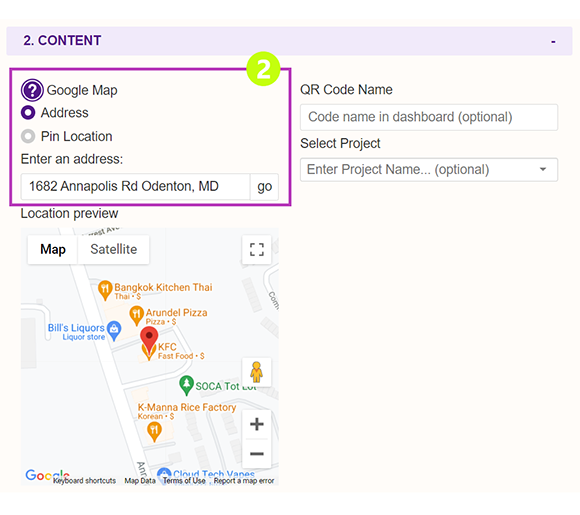Click the KFC Fast Food label
The width and height of the screenshot is (580, 515).
(181, 351)
